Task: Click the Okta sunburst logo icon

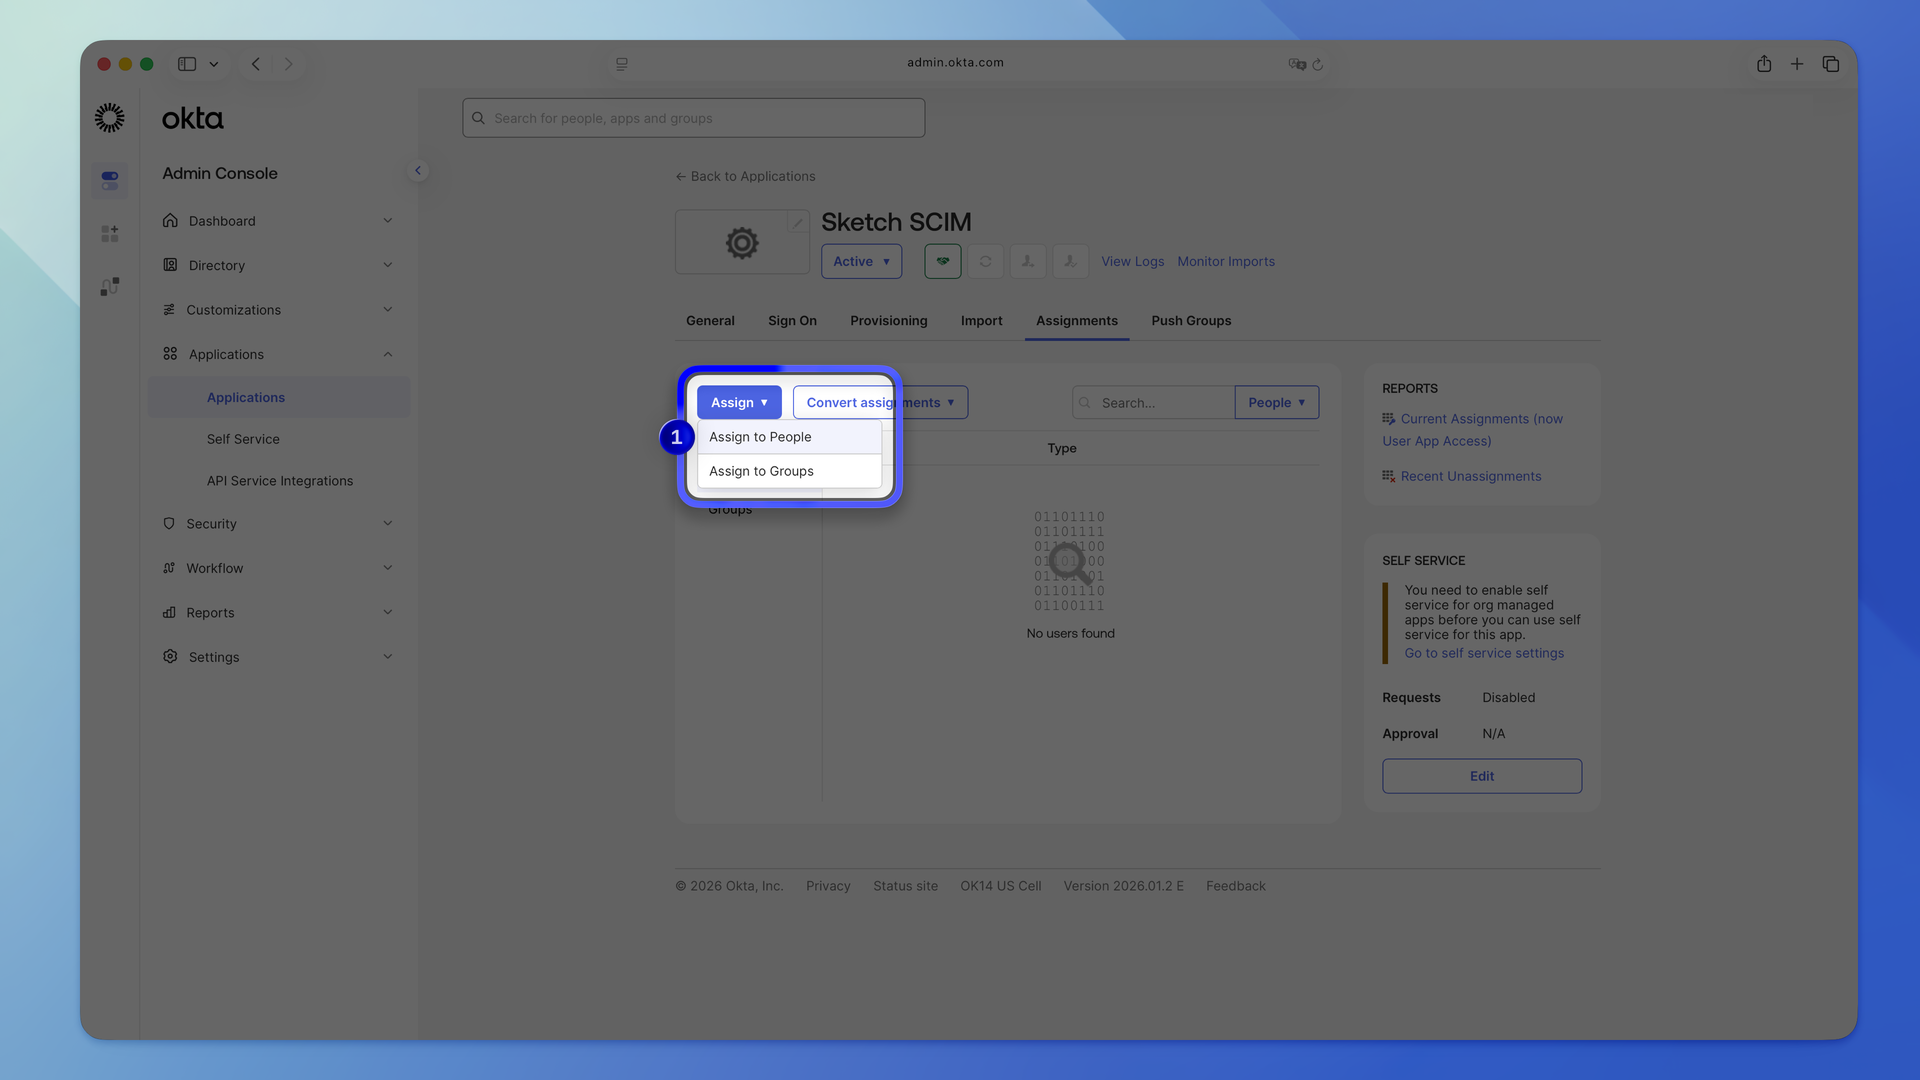Action: click(110, 118)
